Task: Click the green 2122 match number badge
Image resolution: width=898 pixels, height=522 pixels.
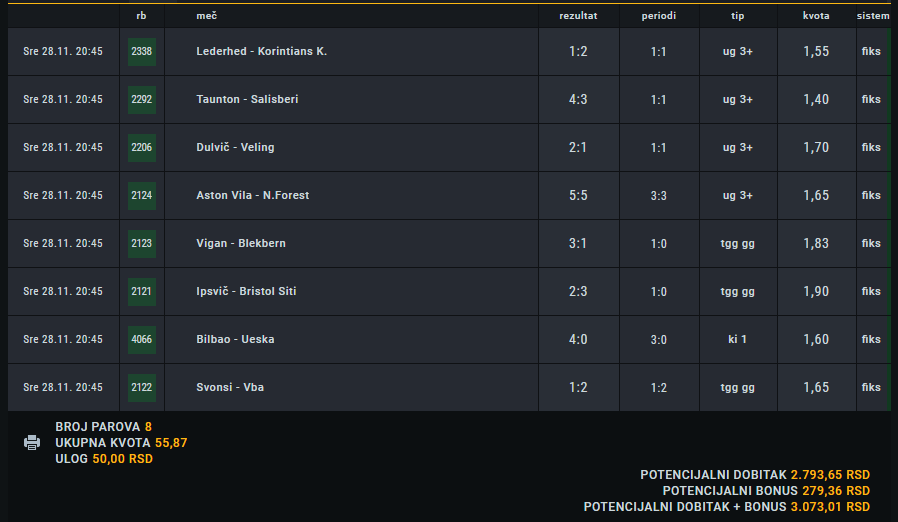Action: tap(141, 387)
